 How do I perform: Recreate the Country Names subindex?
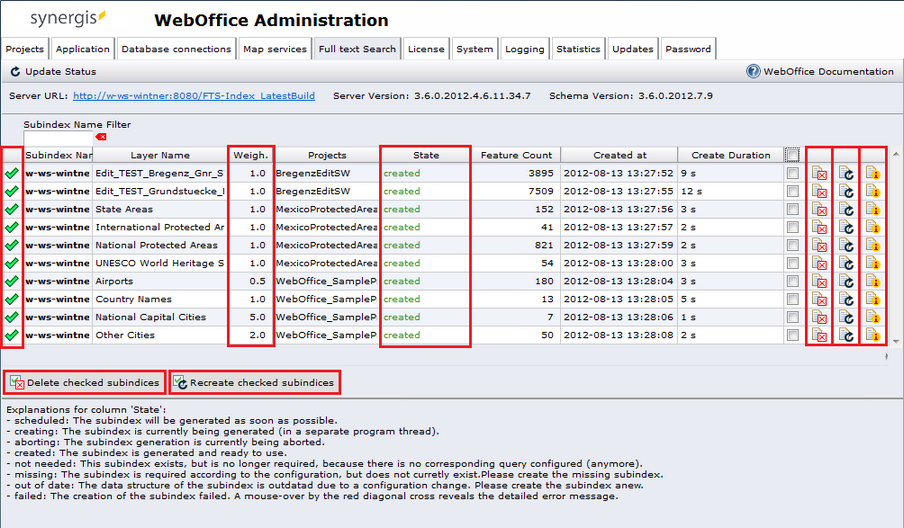pos(846,299)
